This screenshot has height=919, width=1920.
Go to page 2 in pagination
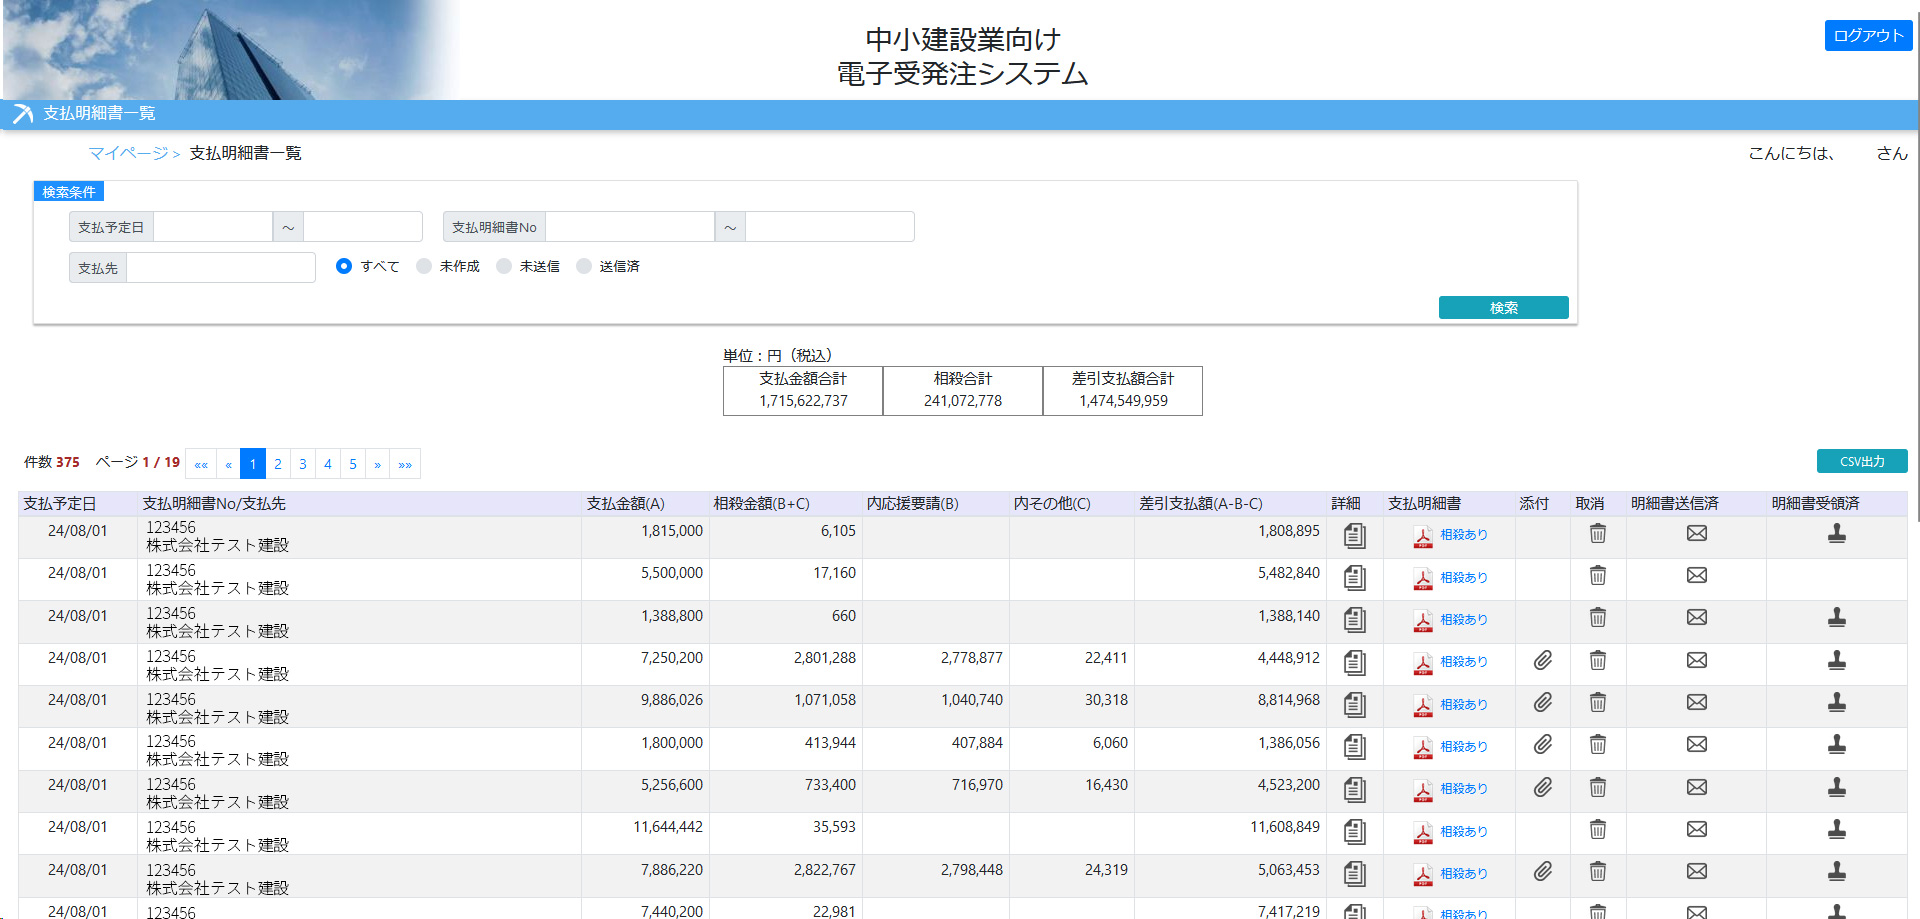click(278, 464)
